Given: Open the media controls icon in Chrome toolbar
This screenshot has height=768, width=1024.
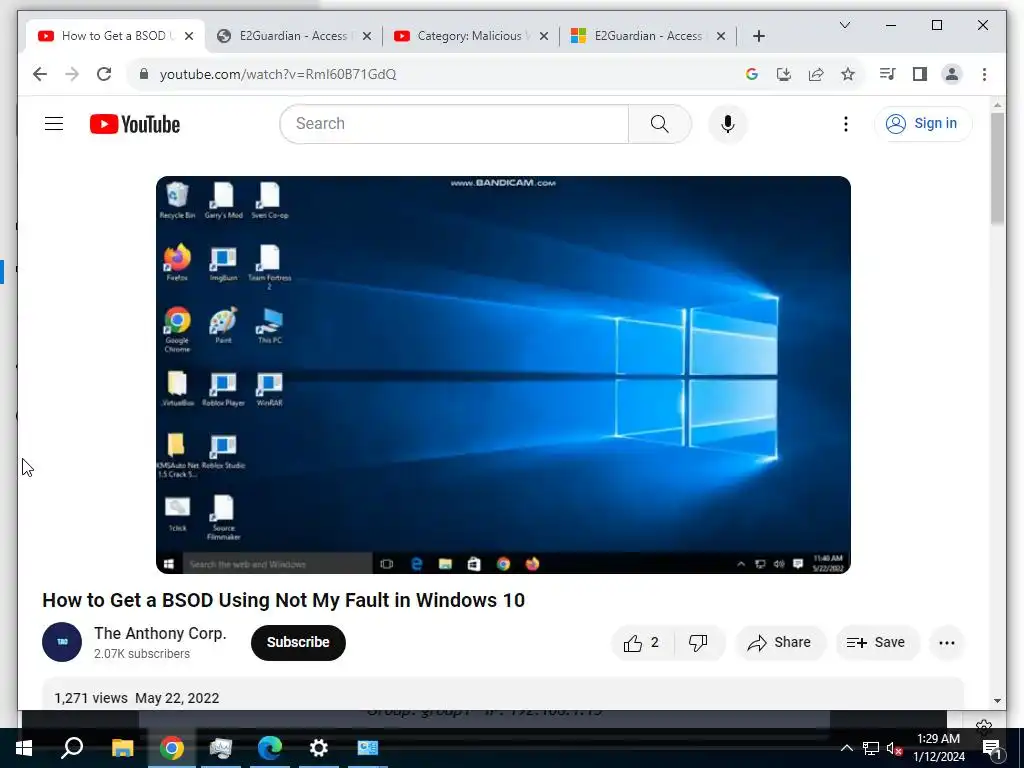Looking at the screenshot, I should [887, 74].
